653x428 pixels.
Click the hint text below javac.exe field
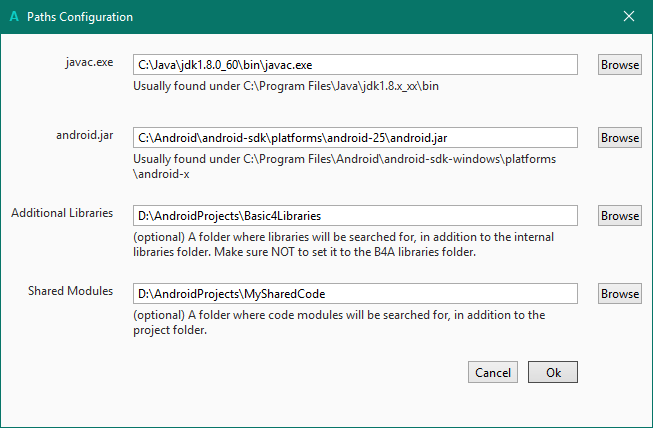[300, 86]
